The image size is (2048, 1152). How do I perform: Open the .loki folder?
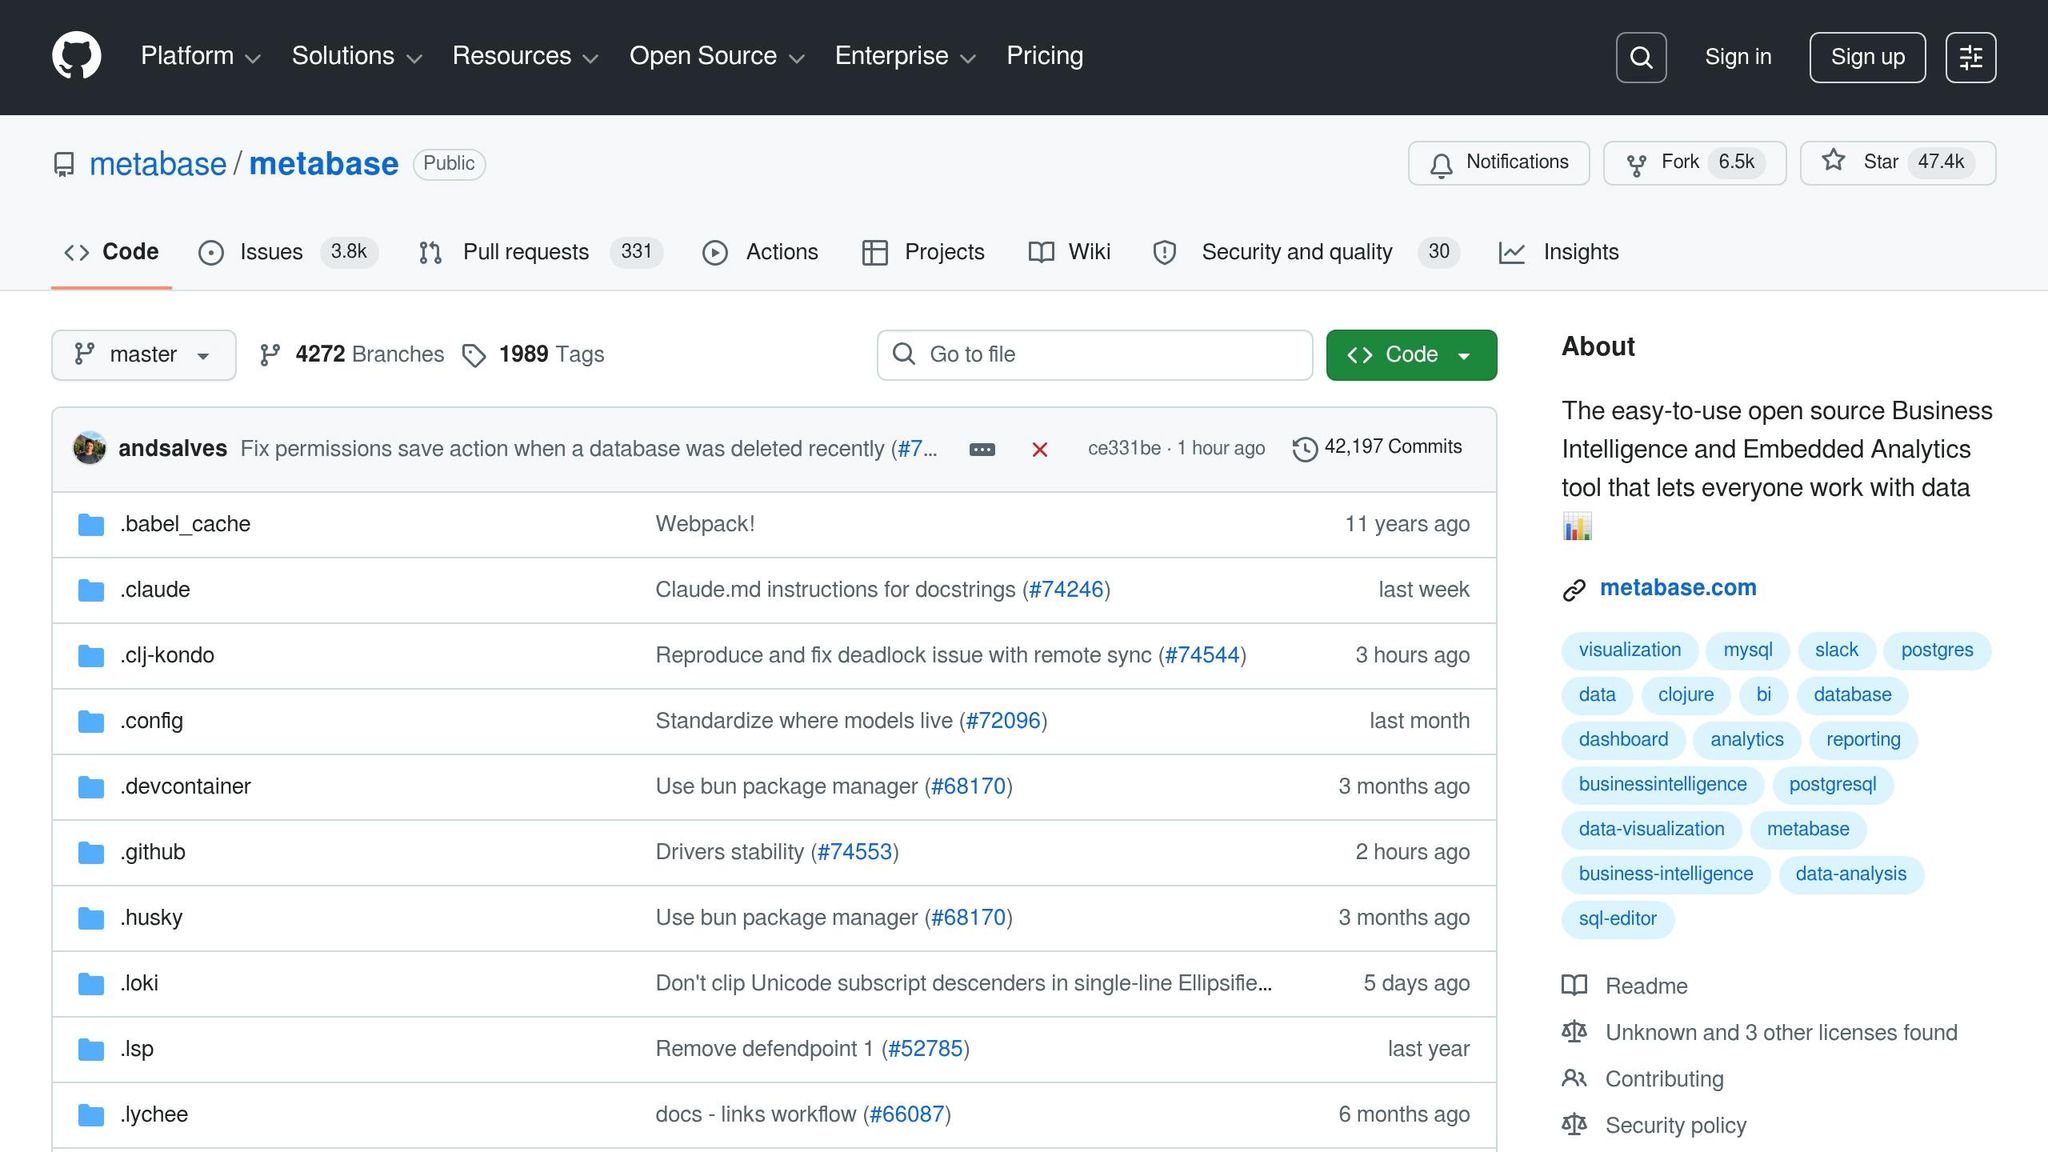click(139, 983)
